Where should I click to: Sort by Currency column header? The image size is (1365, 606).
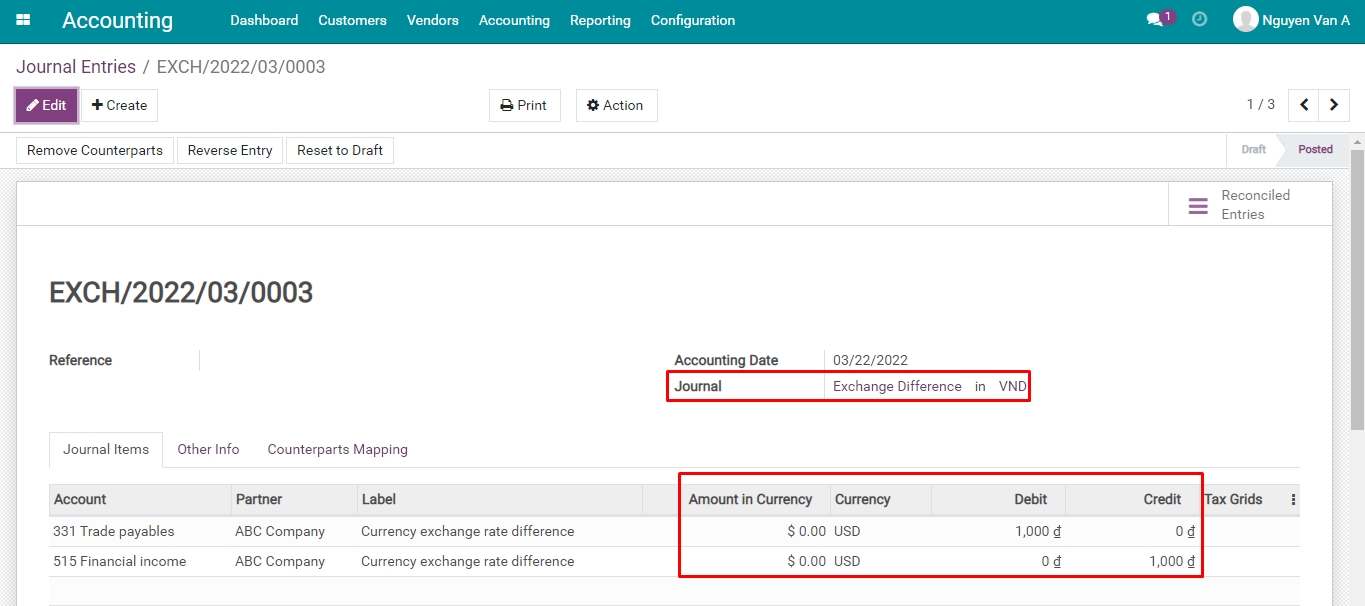click(880, 499)
